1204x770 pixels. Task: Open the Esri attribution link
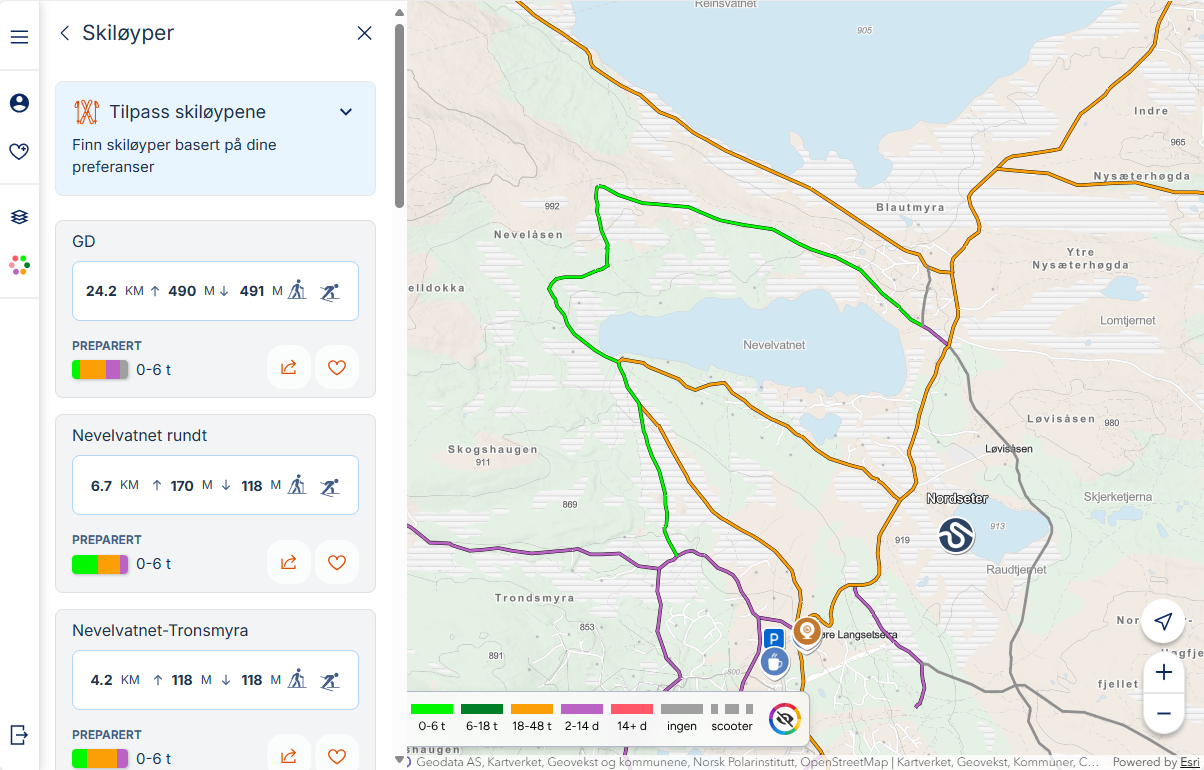[x=1190, y=762]
